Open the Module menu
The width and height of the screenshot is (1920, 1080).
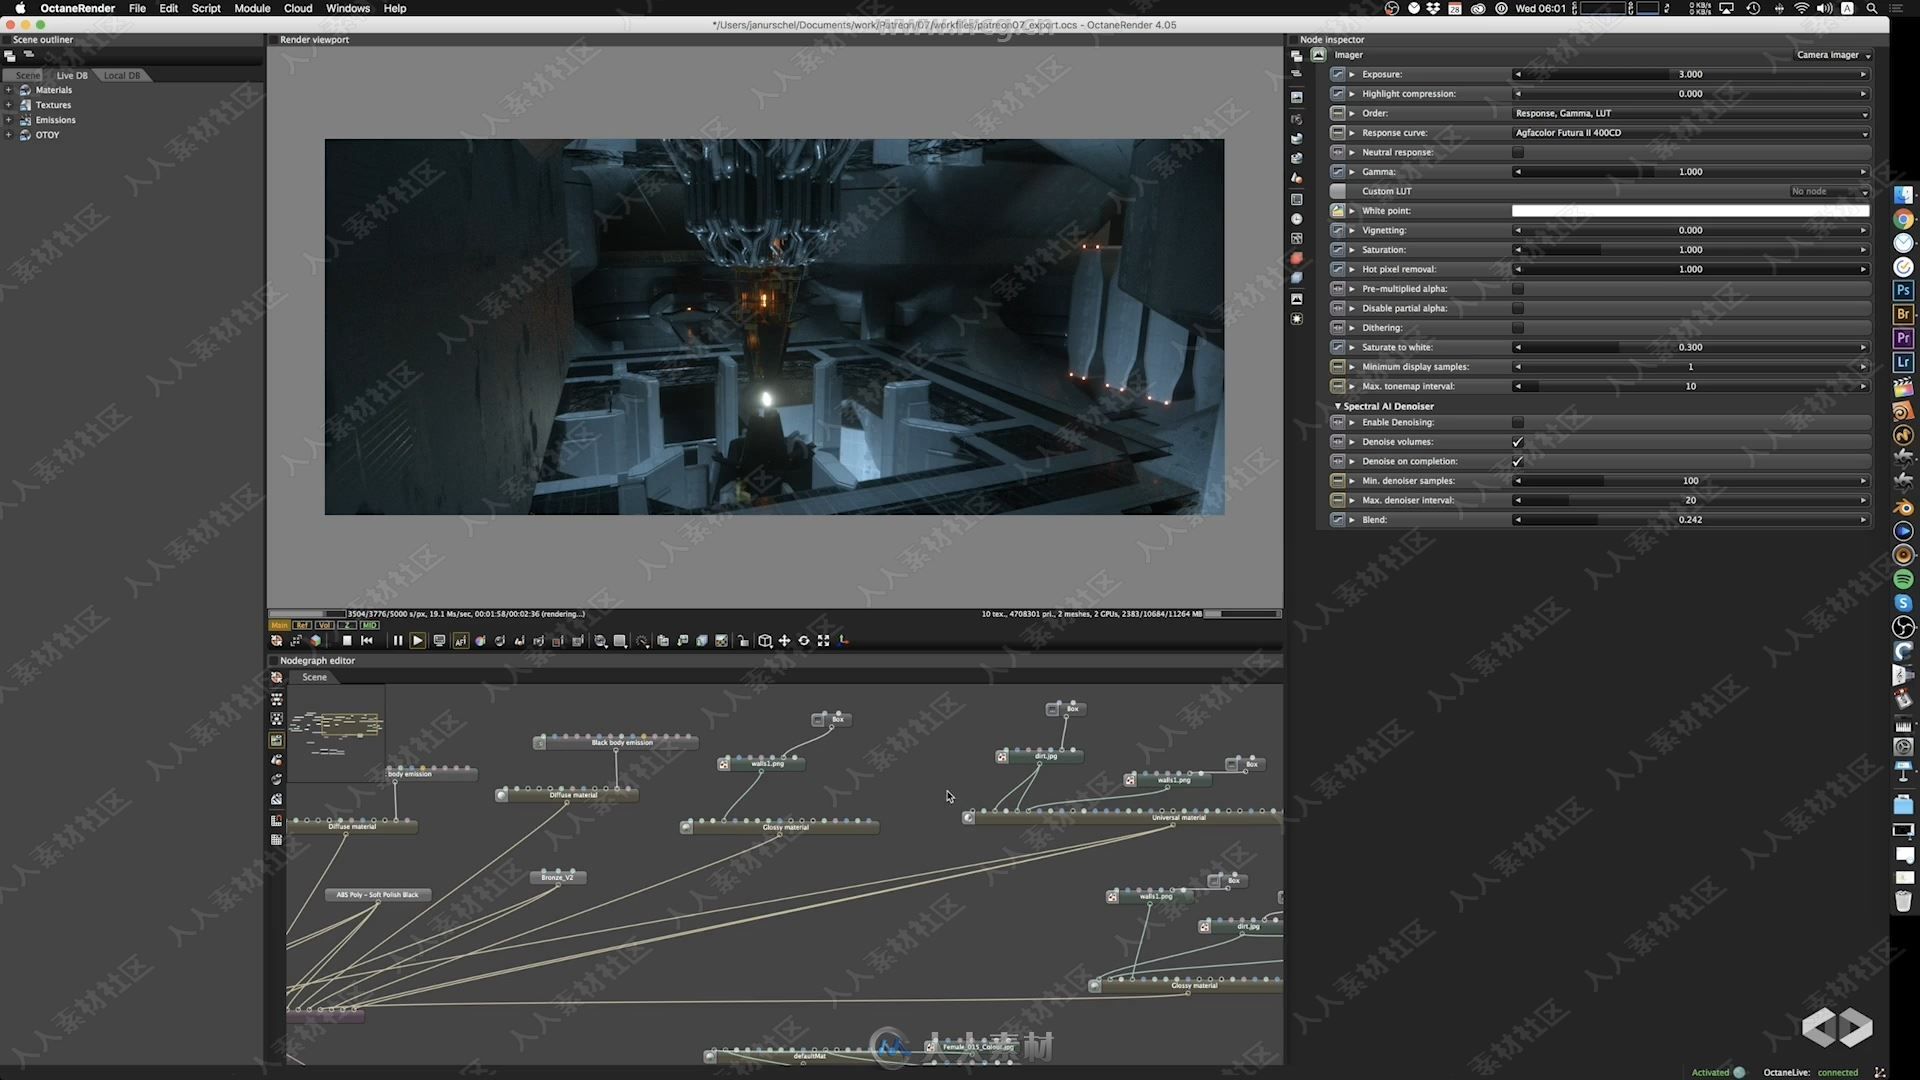252,8
